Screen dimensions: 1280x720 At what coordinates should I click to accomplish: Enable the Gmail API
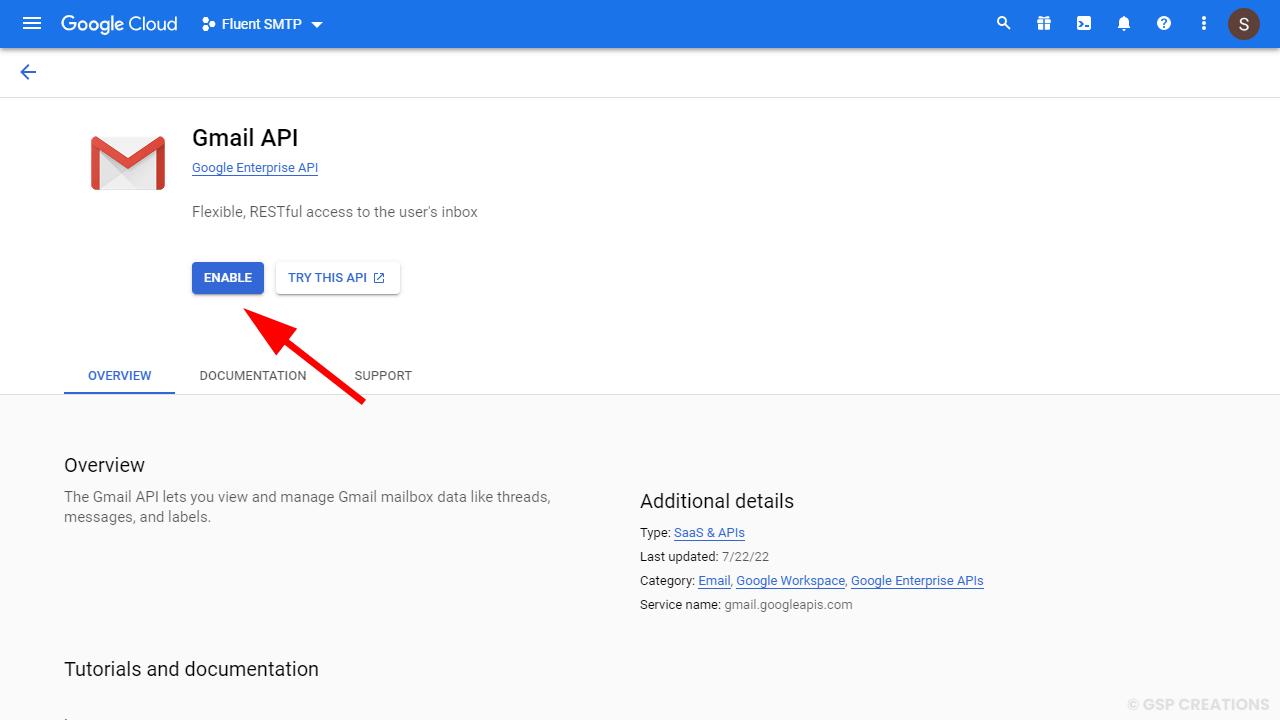coord(227,277)
